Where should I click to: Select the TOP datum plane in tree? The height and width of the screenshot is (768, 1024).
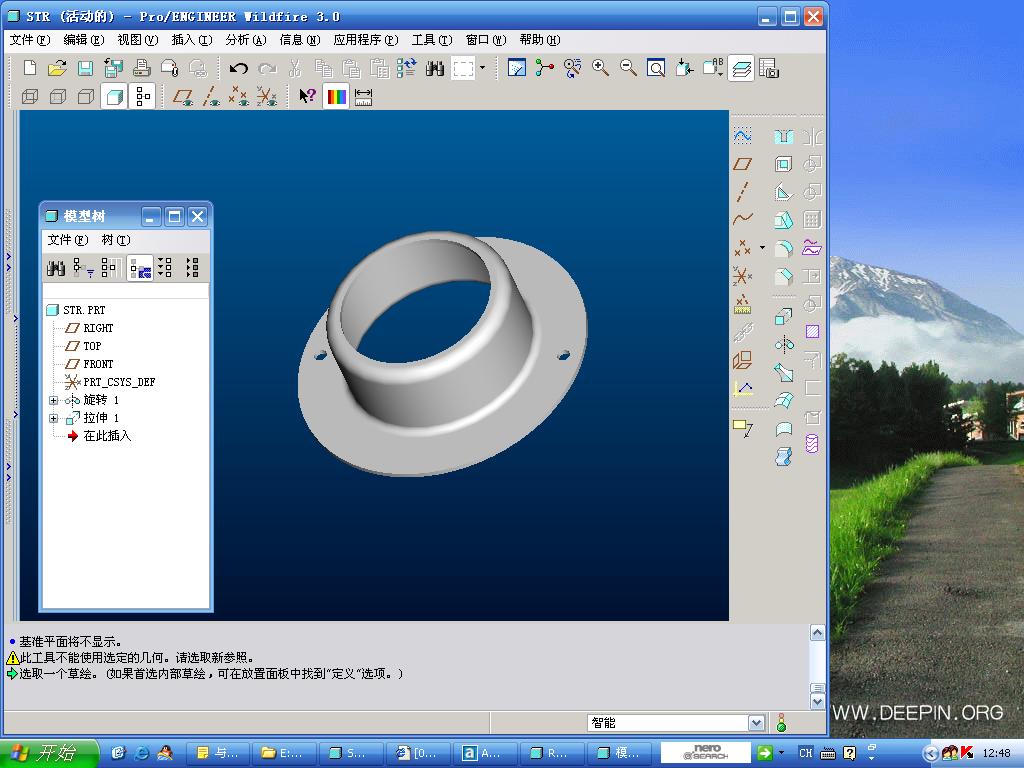click(x=92, y=346)
